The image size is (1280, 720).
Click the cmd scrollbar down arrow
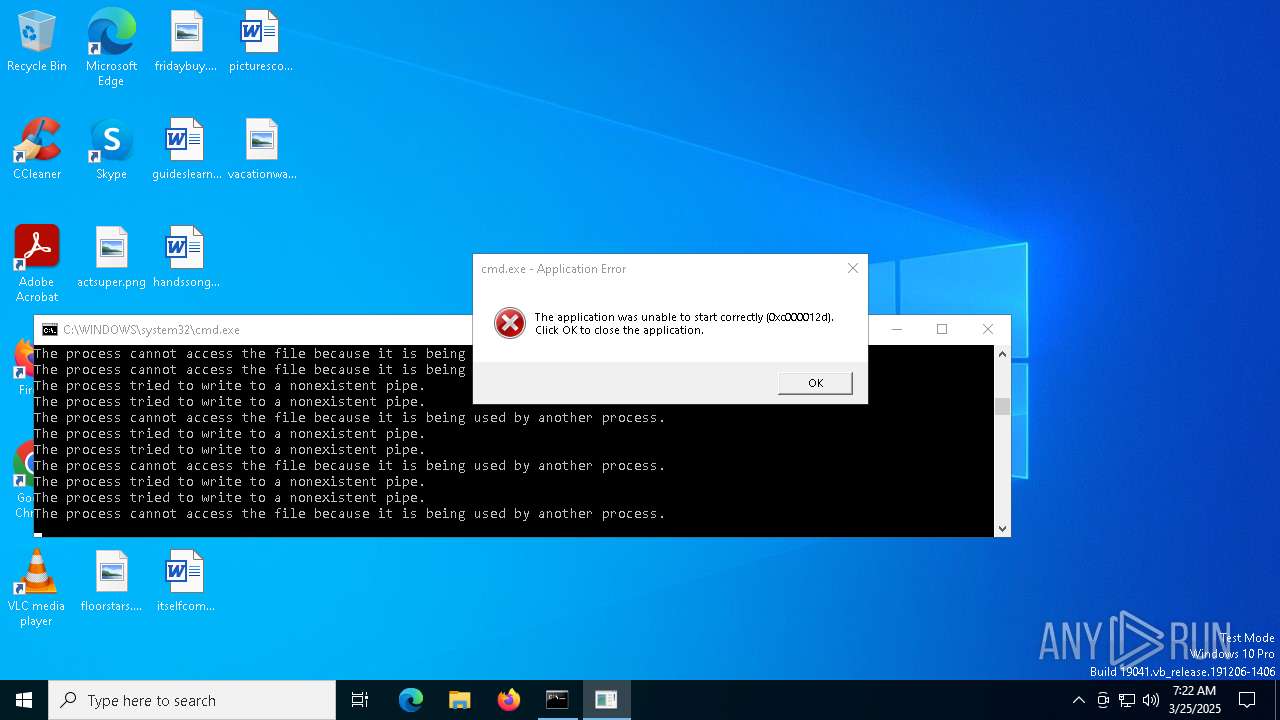[1002, 528]
